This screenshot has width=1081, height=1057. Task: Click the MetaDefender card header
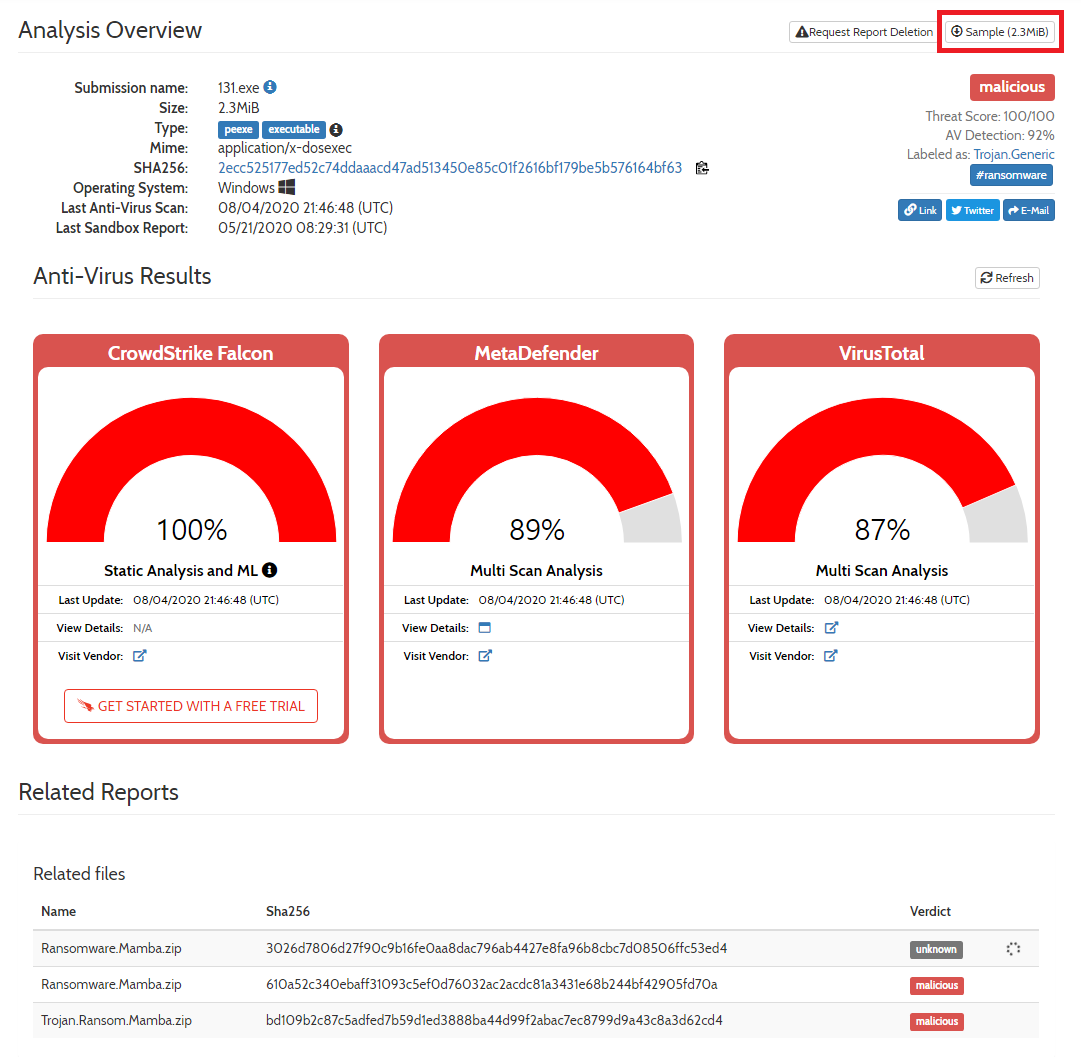(x=536, y=353)
